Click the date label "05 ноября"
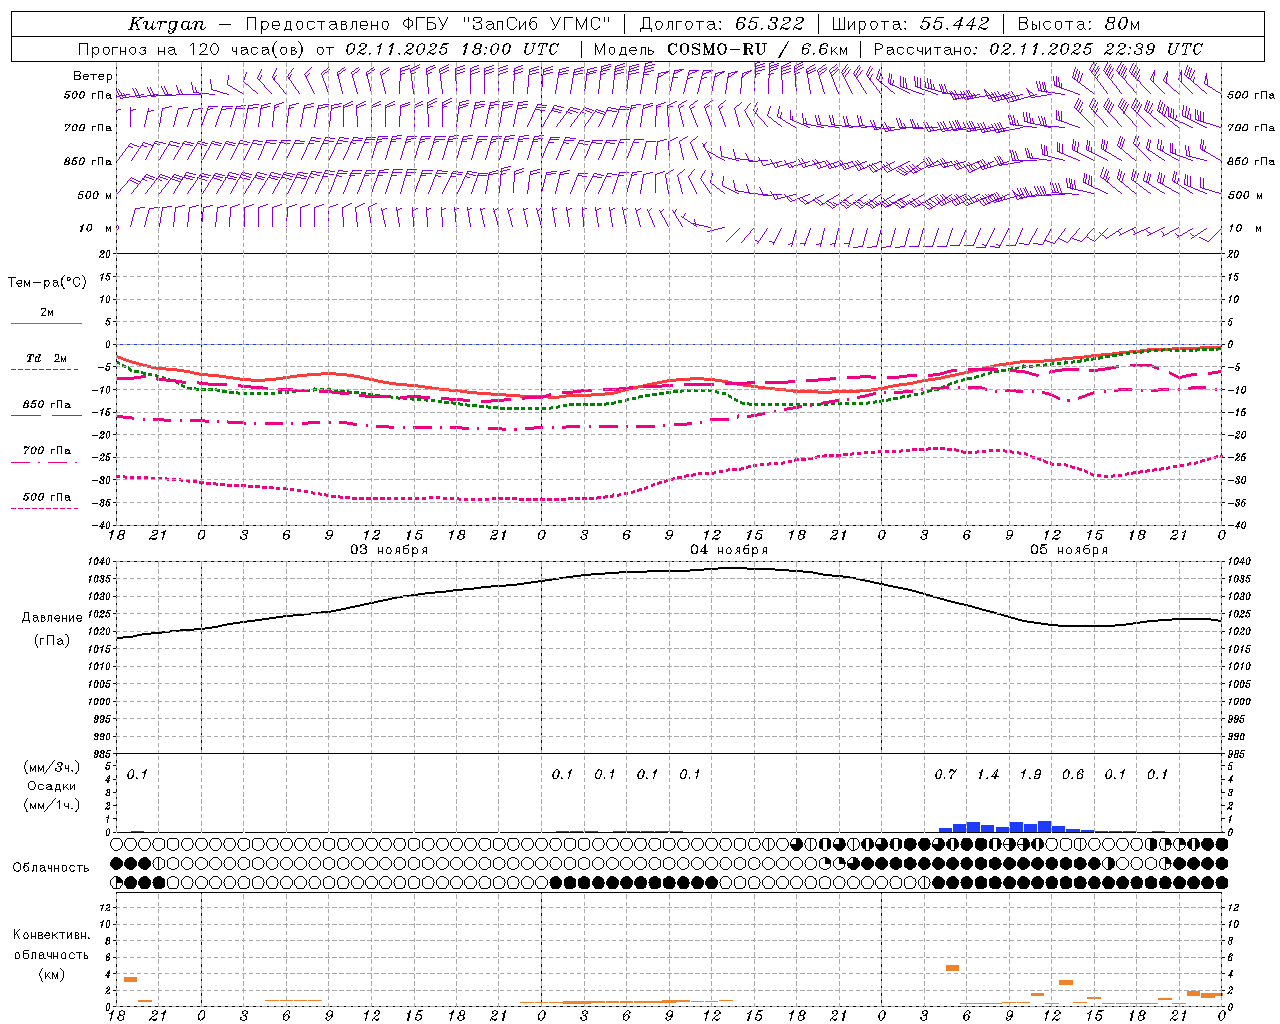The image size is (1280, 1024). coord(1069,550)
